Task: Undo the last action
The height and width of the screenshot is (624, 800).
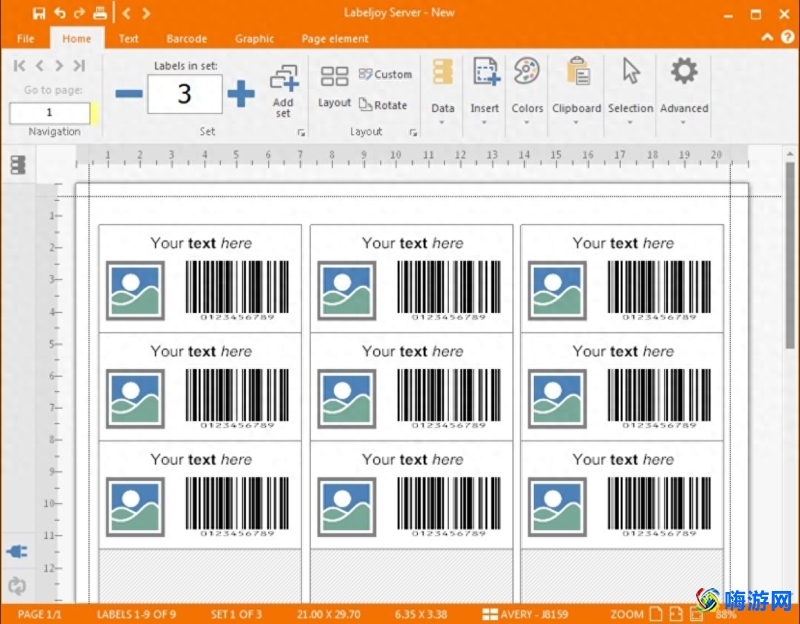Action: point(60,13)
